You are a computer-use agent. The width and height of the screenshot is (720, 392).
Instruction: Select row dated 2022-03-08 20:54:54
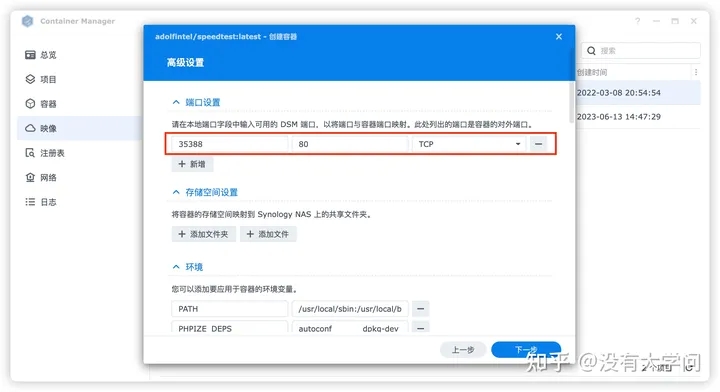coord(638,93)
